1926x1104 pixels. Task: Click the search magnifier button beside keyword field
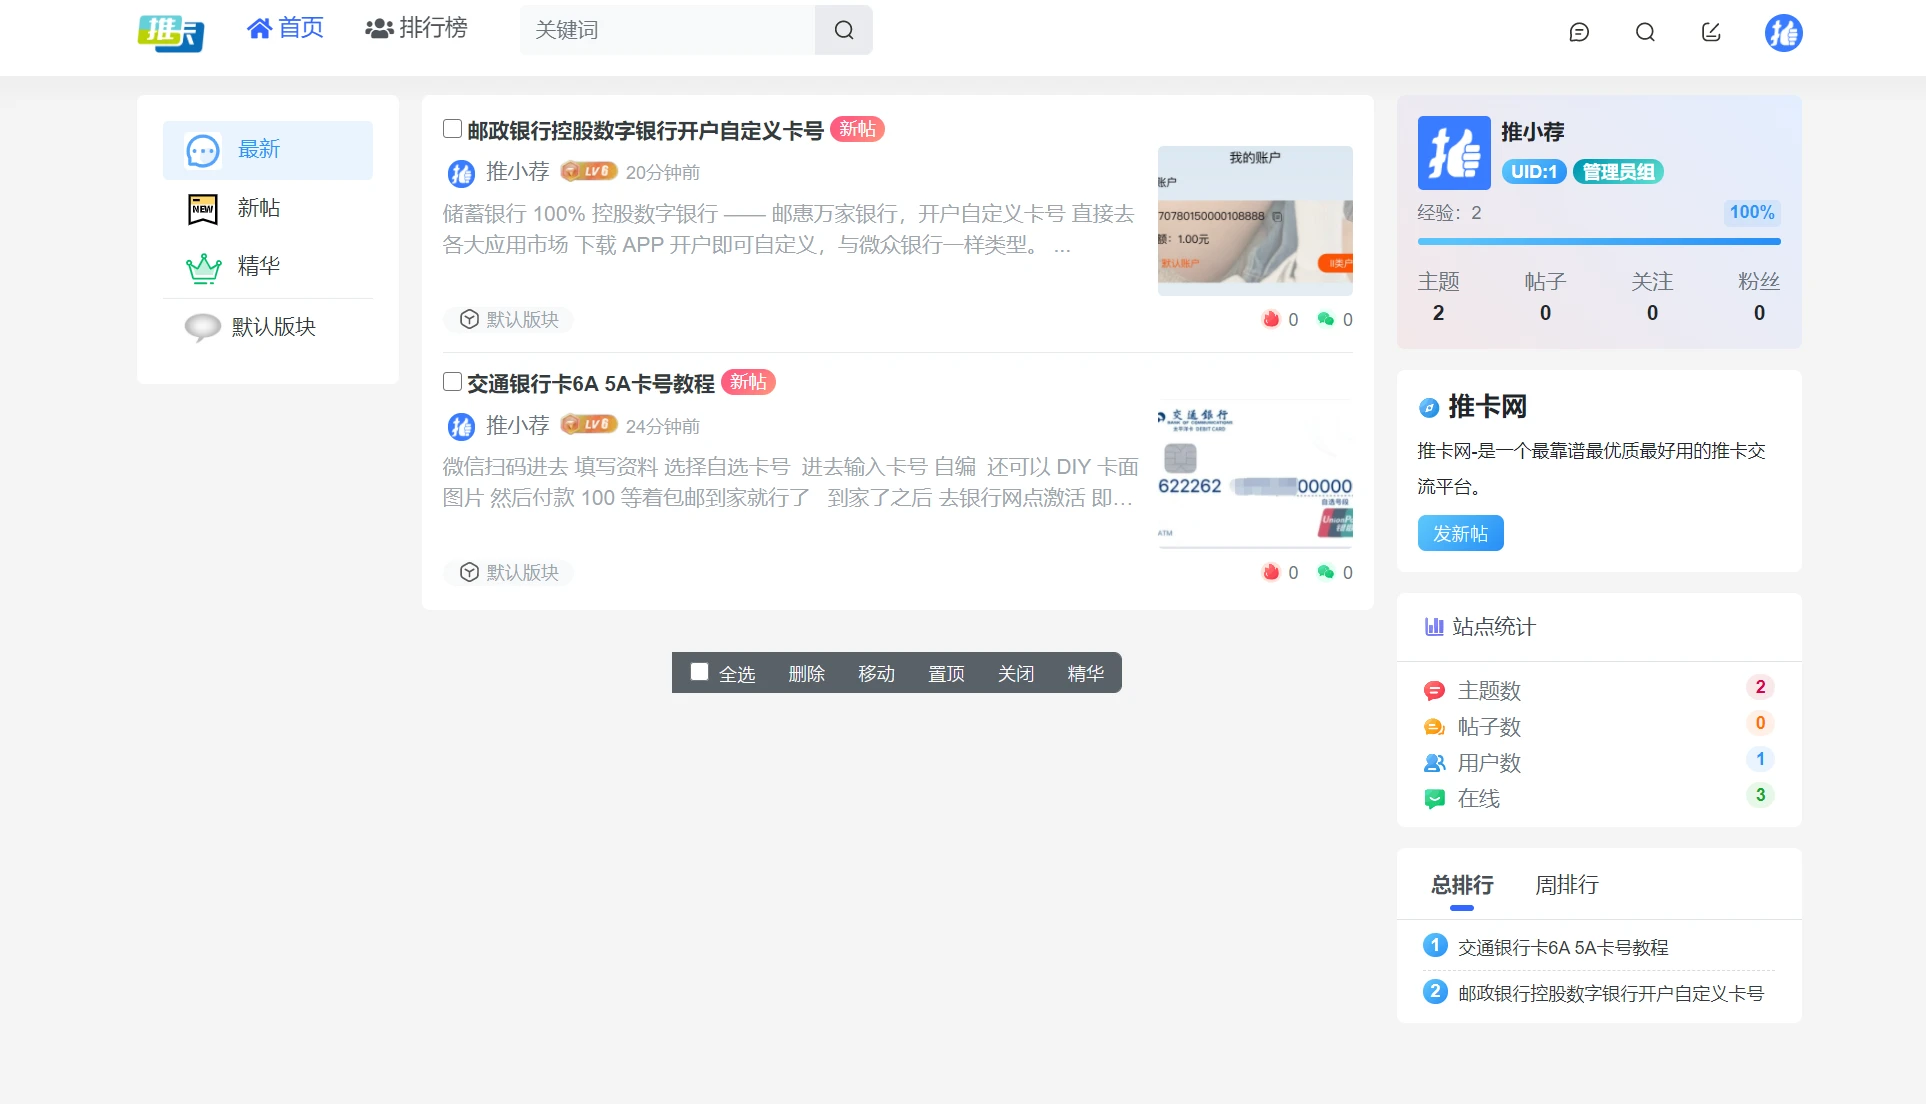click(843, 30)
